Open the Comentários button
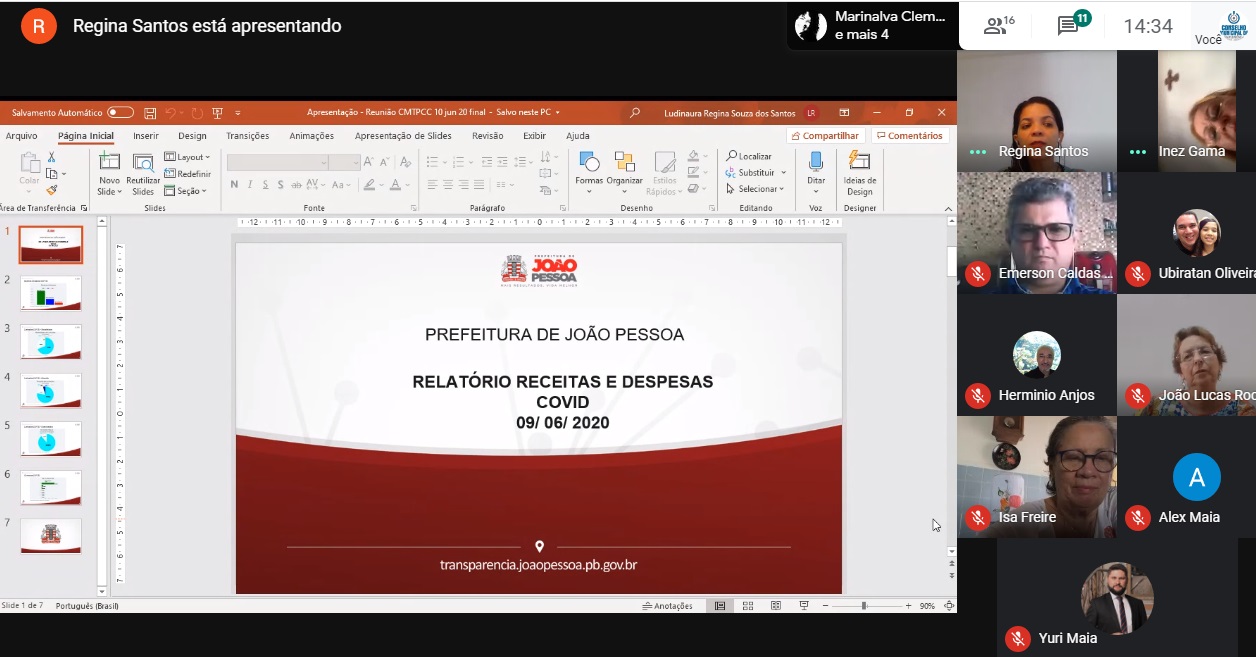This screenshot has width=1256, height=657. (909, 136)
